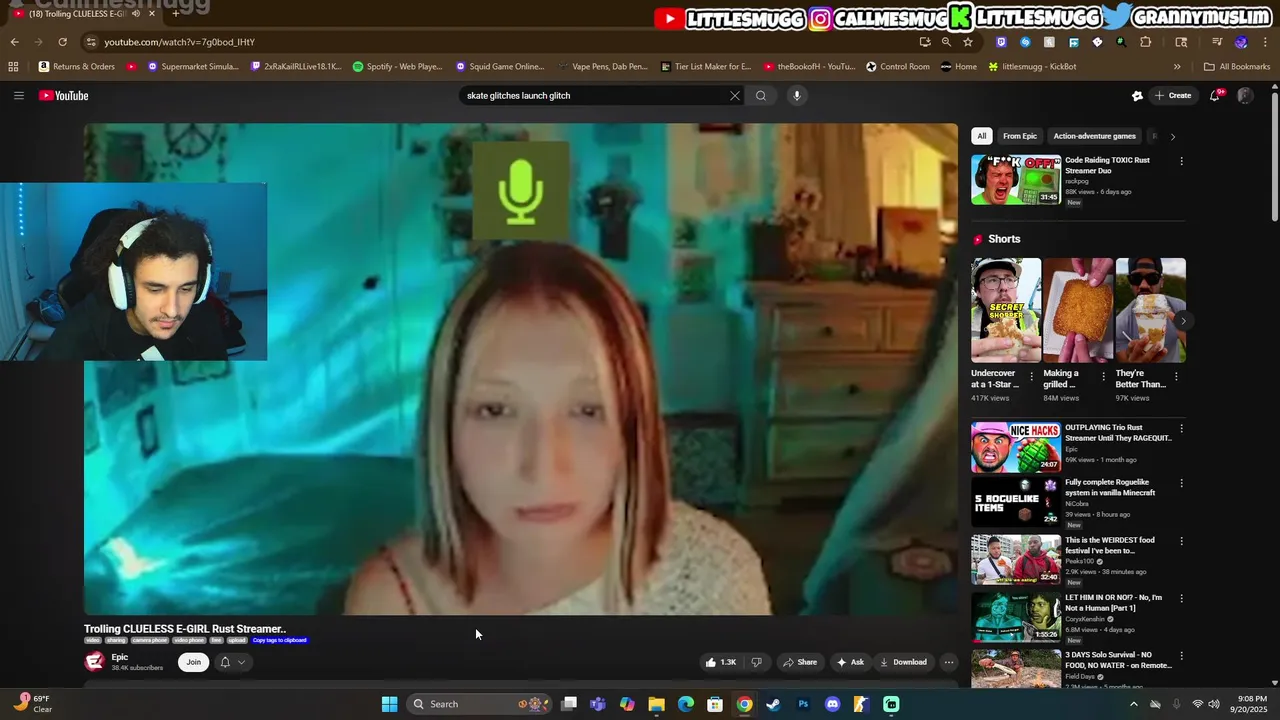Viewport: 1280px width, 720px height.
Task: Select the Action-adventure games chip
Action: (1094, 136)
